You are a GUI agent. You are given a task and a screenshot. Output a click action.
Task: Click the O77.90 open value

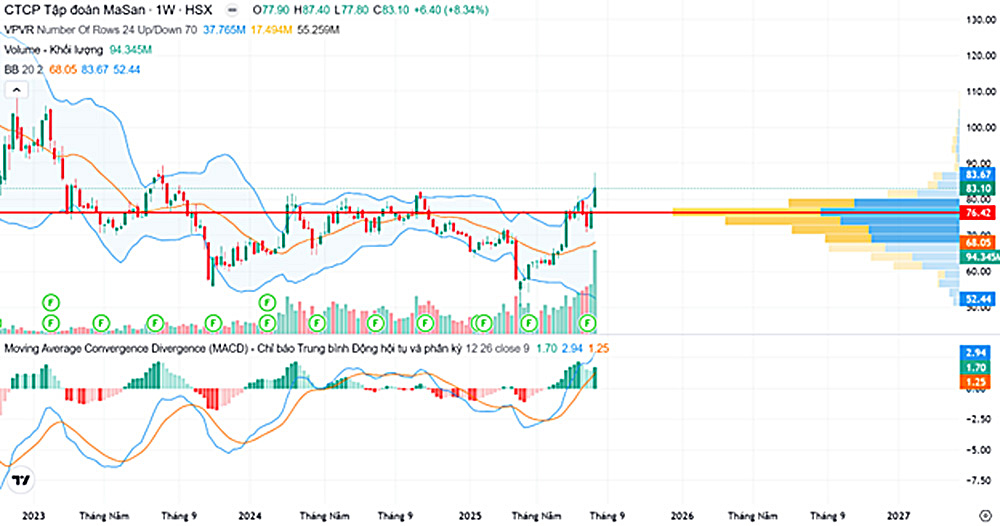coord(272,10)
